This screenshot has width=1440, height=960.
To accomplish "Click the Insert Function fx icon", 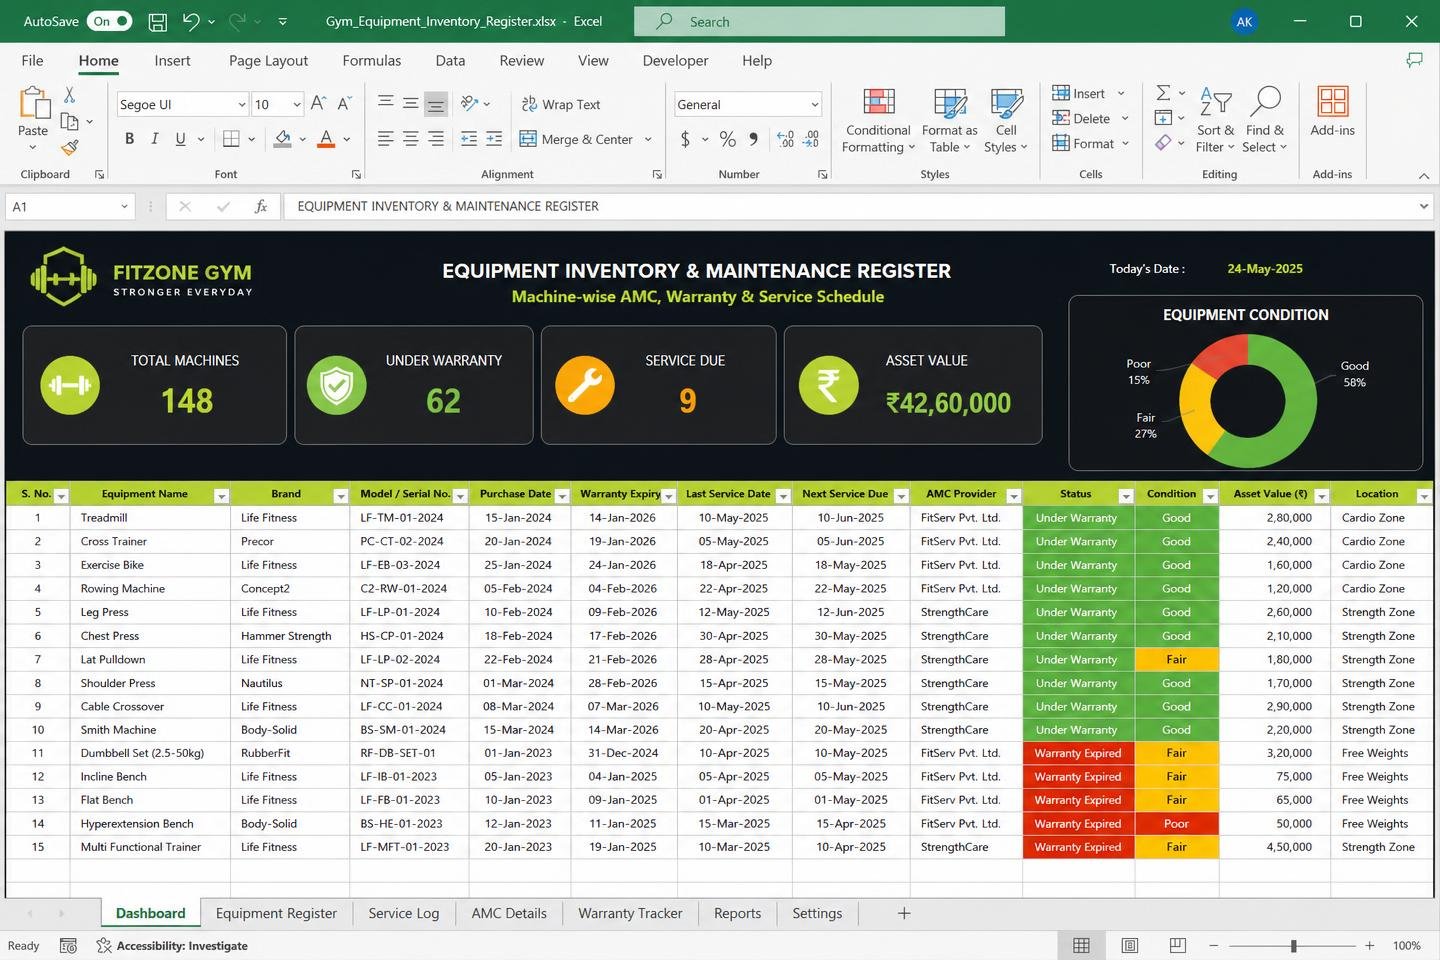I will click(x=261, y=206).
